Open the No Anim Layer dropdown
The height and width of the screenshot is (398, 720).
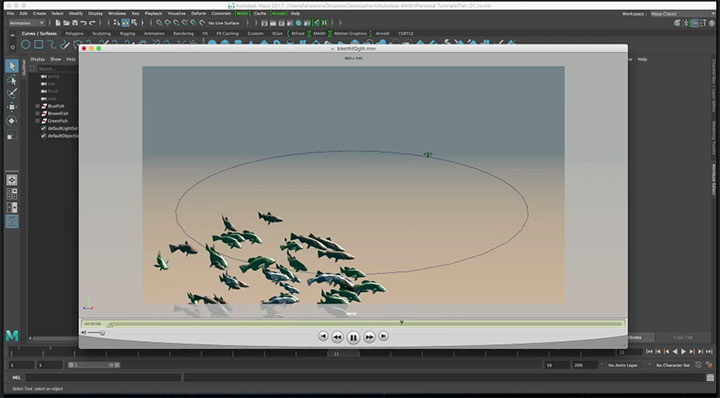pyautogui.click(x=623, y=365)
